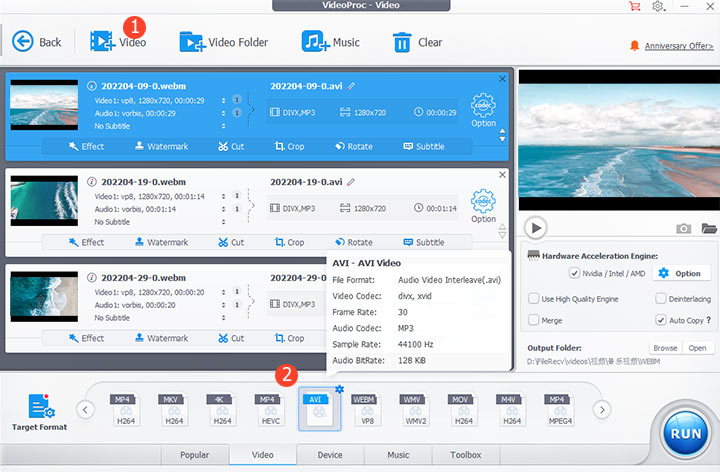The width and height of the screenshot is (720, 472).
Task: Toggle Nvidia / Intel / AMD checkbox
Action: pyautogui.click(x=574, y=273)
